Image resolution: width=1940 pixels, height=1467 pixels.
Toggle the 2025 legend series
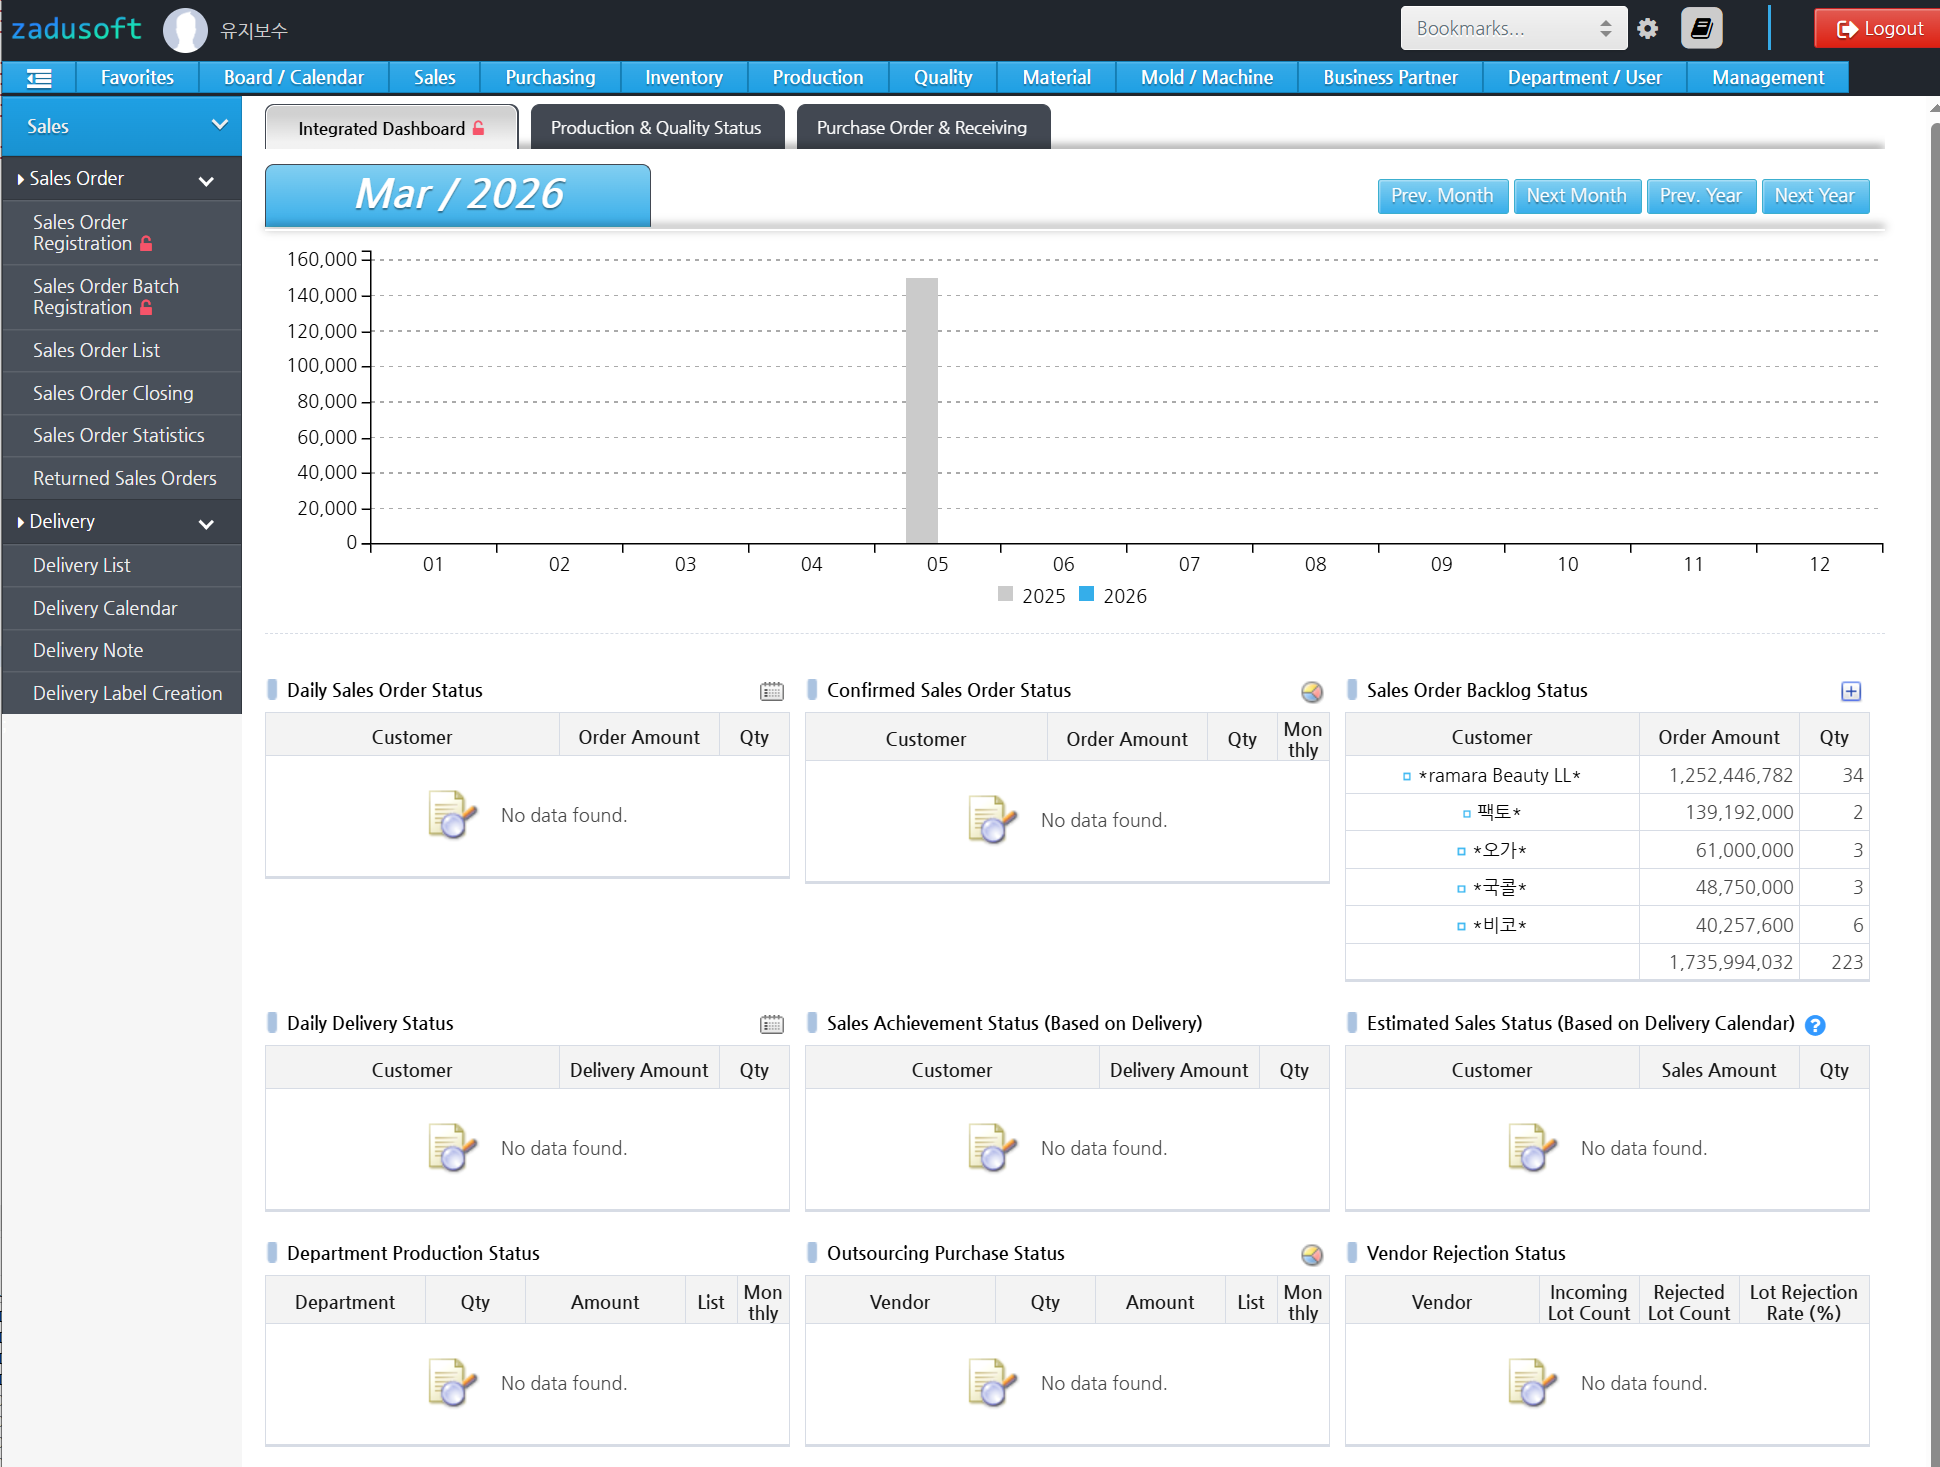(1032, 596)
